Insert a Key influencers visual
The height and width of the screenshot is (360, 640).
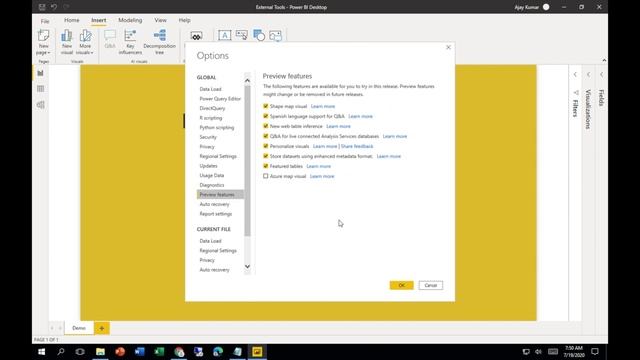(x=130, y=42)
